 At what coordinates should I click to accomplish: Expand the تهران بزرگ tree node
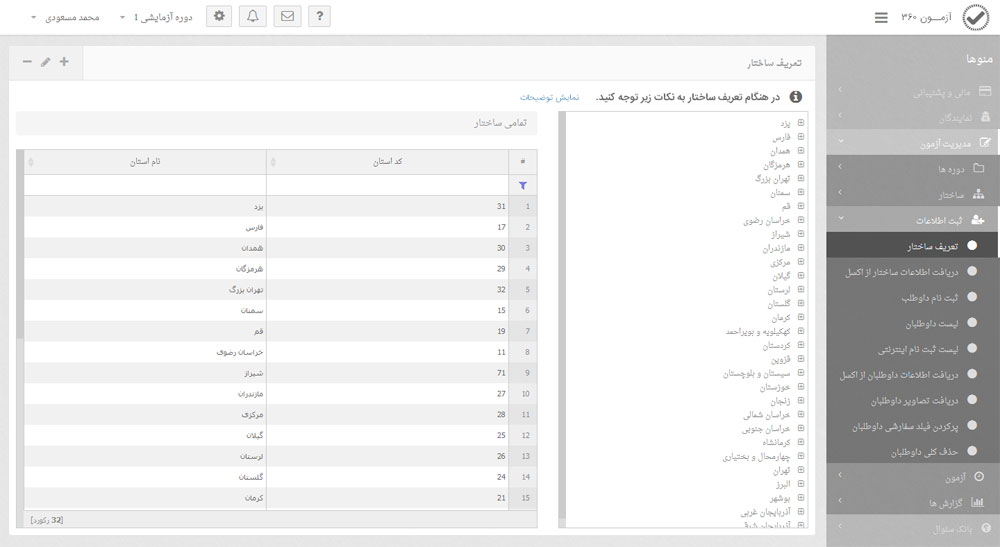(801, 178)
